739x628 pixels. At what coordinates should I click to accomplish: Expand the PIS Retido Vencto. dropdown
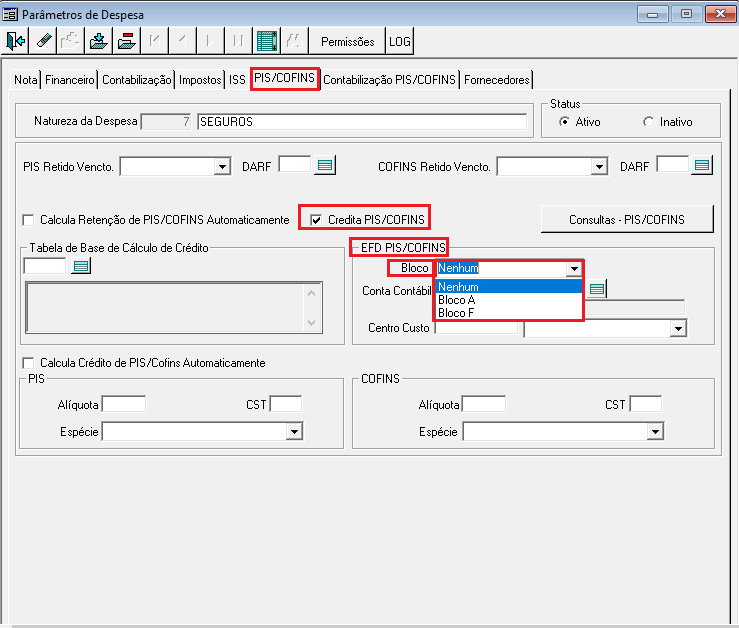point(222,166)
